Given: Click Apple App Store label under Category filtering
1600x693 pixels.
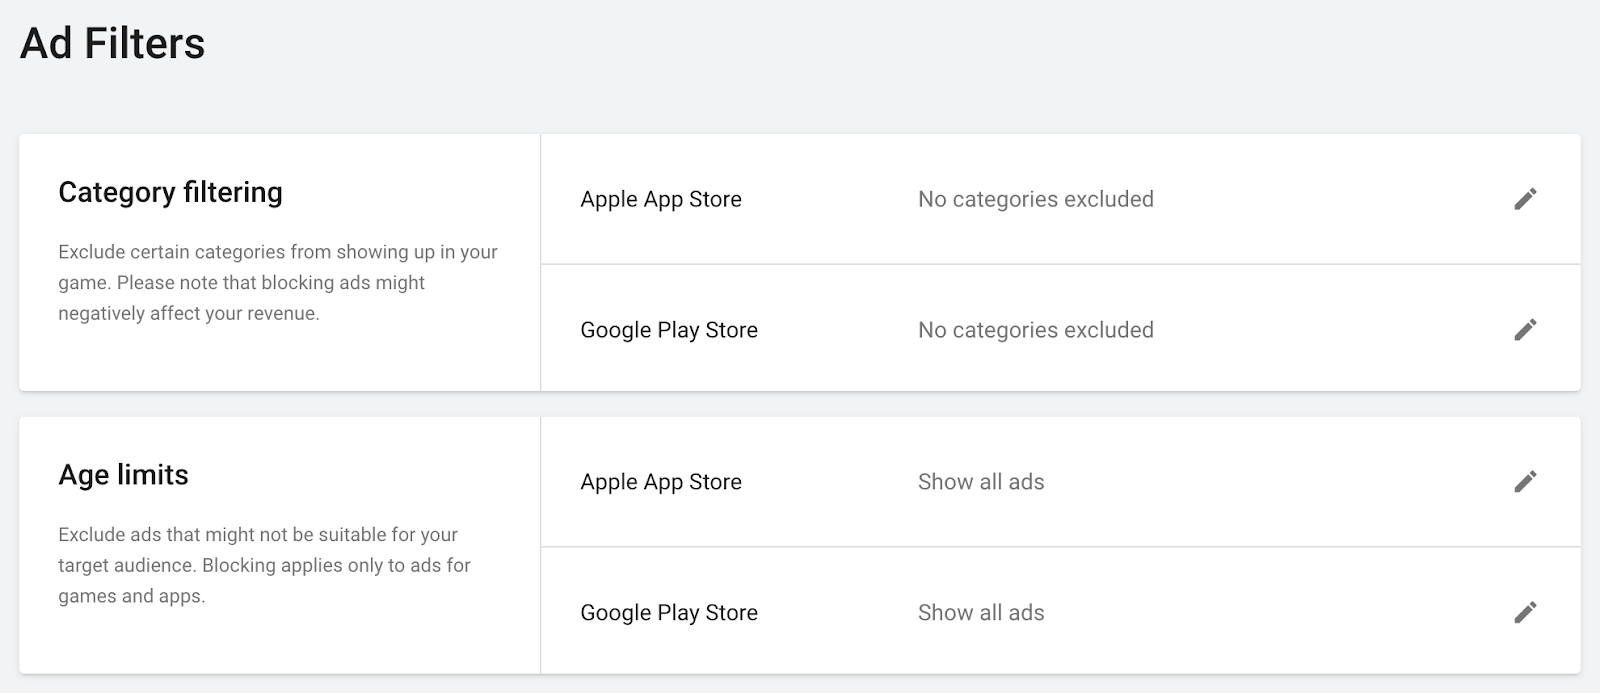Looking at the screenshot, I should point(661,199).
